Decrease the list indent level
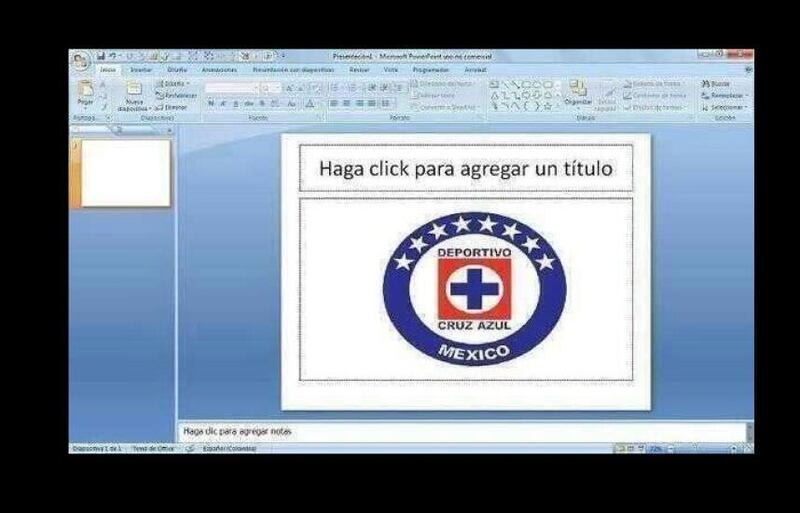This screenshot has width=800, height=513. [x=372, y=88]
